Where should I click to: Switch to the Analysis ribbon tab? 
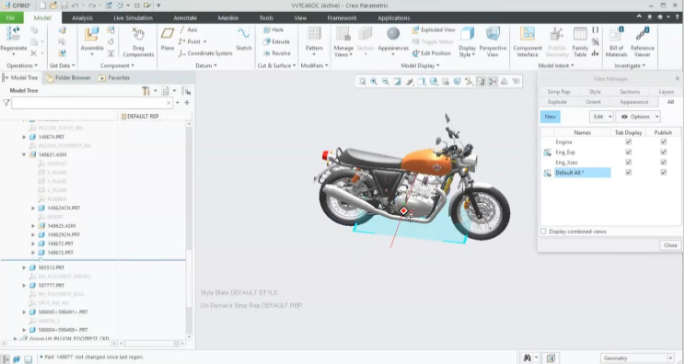[82, 18]
